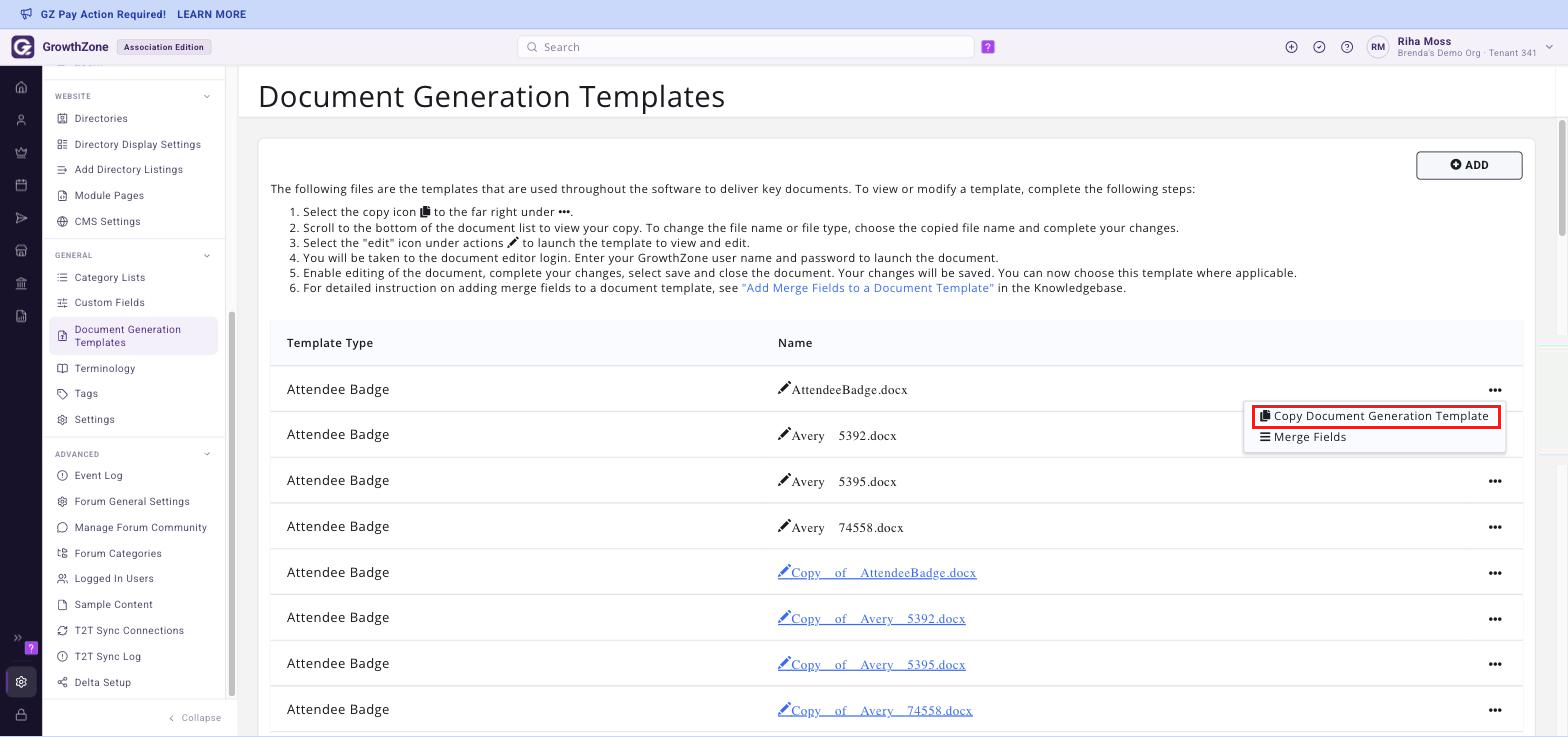Image resolution: width=1568 pixels, height=737 pixels.
Task: Open Copy of Avery 74558.docx link
Action: coord(882,711)
